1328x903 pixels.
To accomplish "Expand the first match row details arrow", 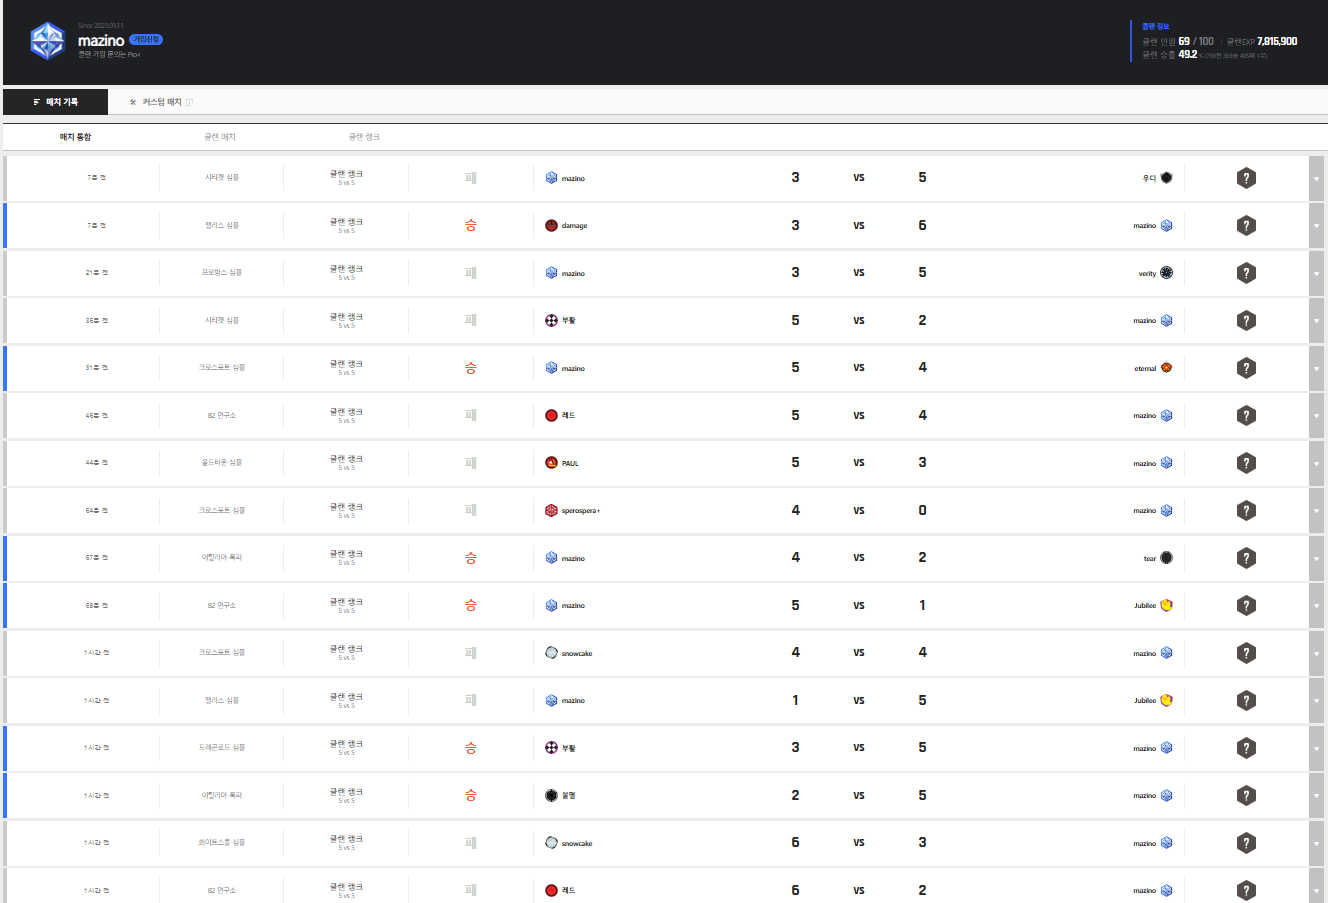I will [1316, 179].
